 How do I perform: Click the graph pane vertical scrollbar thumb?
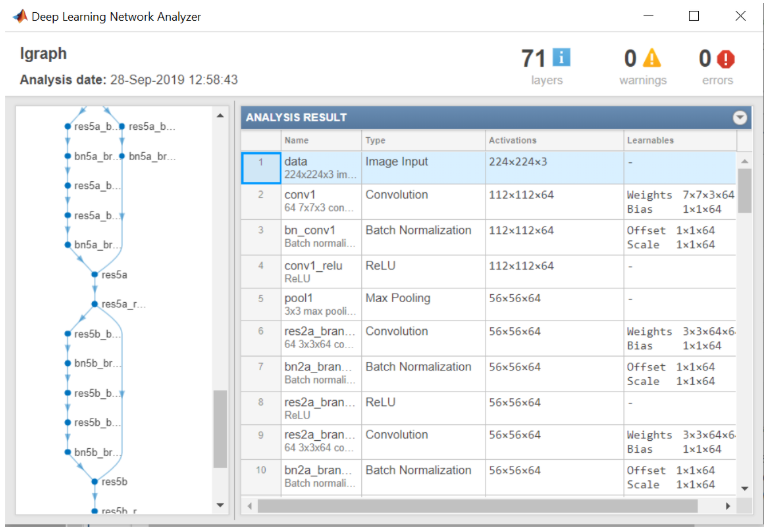(x=220, y=428)
